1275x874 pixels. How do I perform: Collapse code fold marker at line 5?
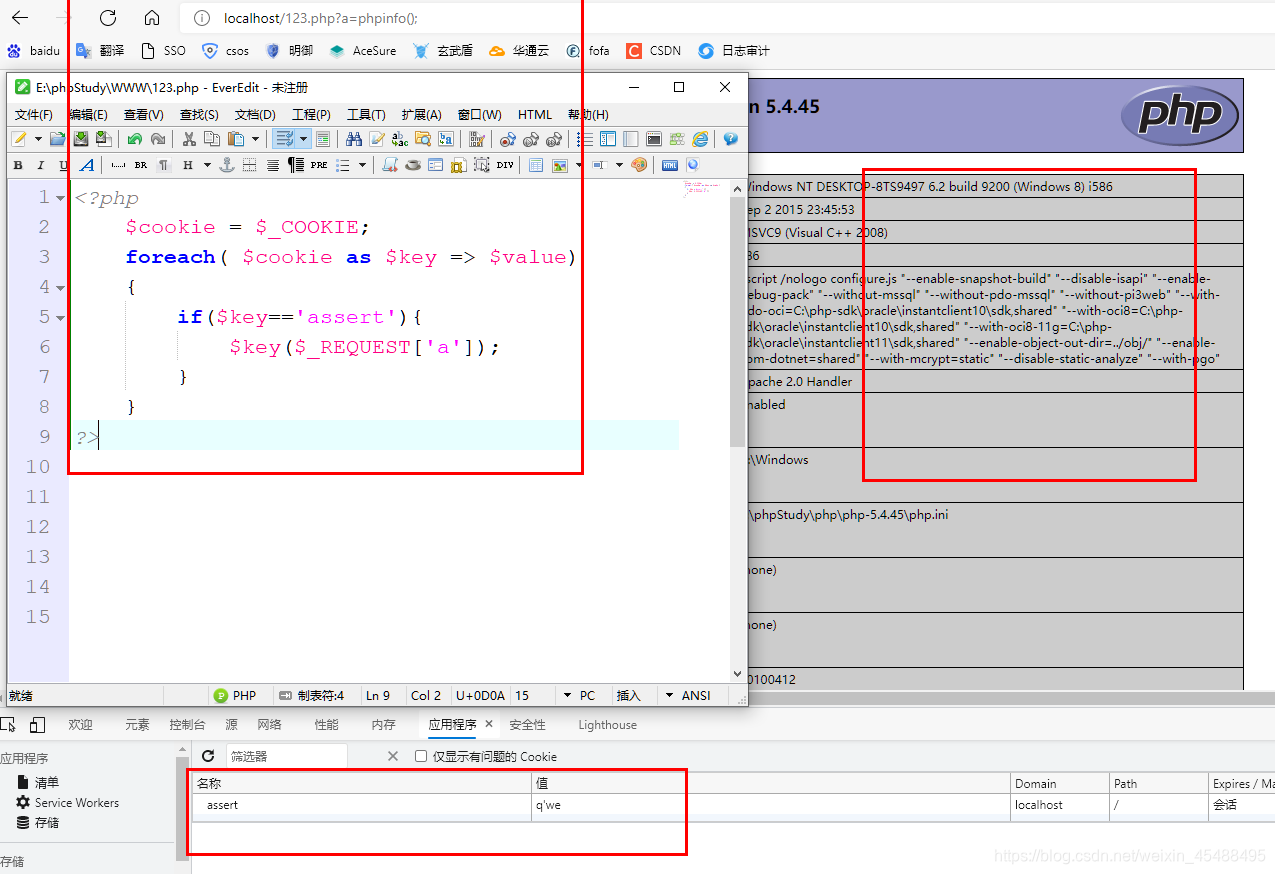click(61, 318)
